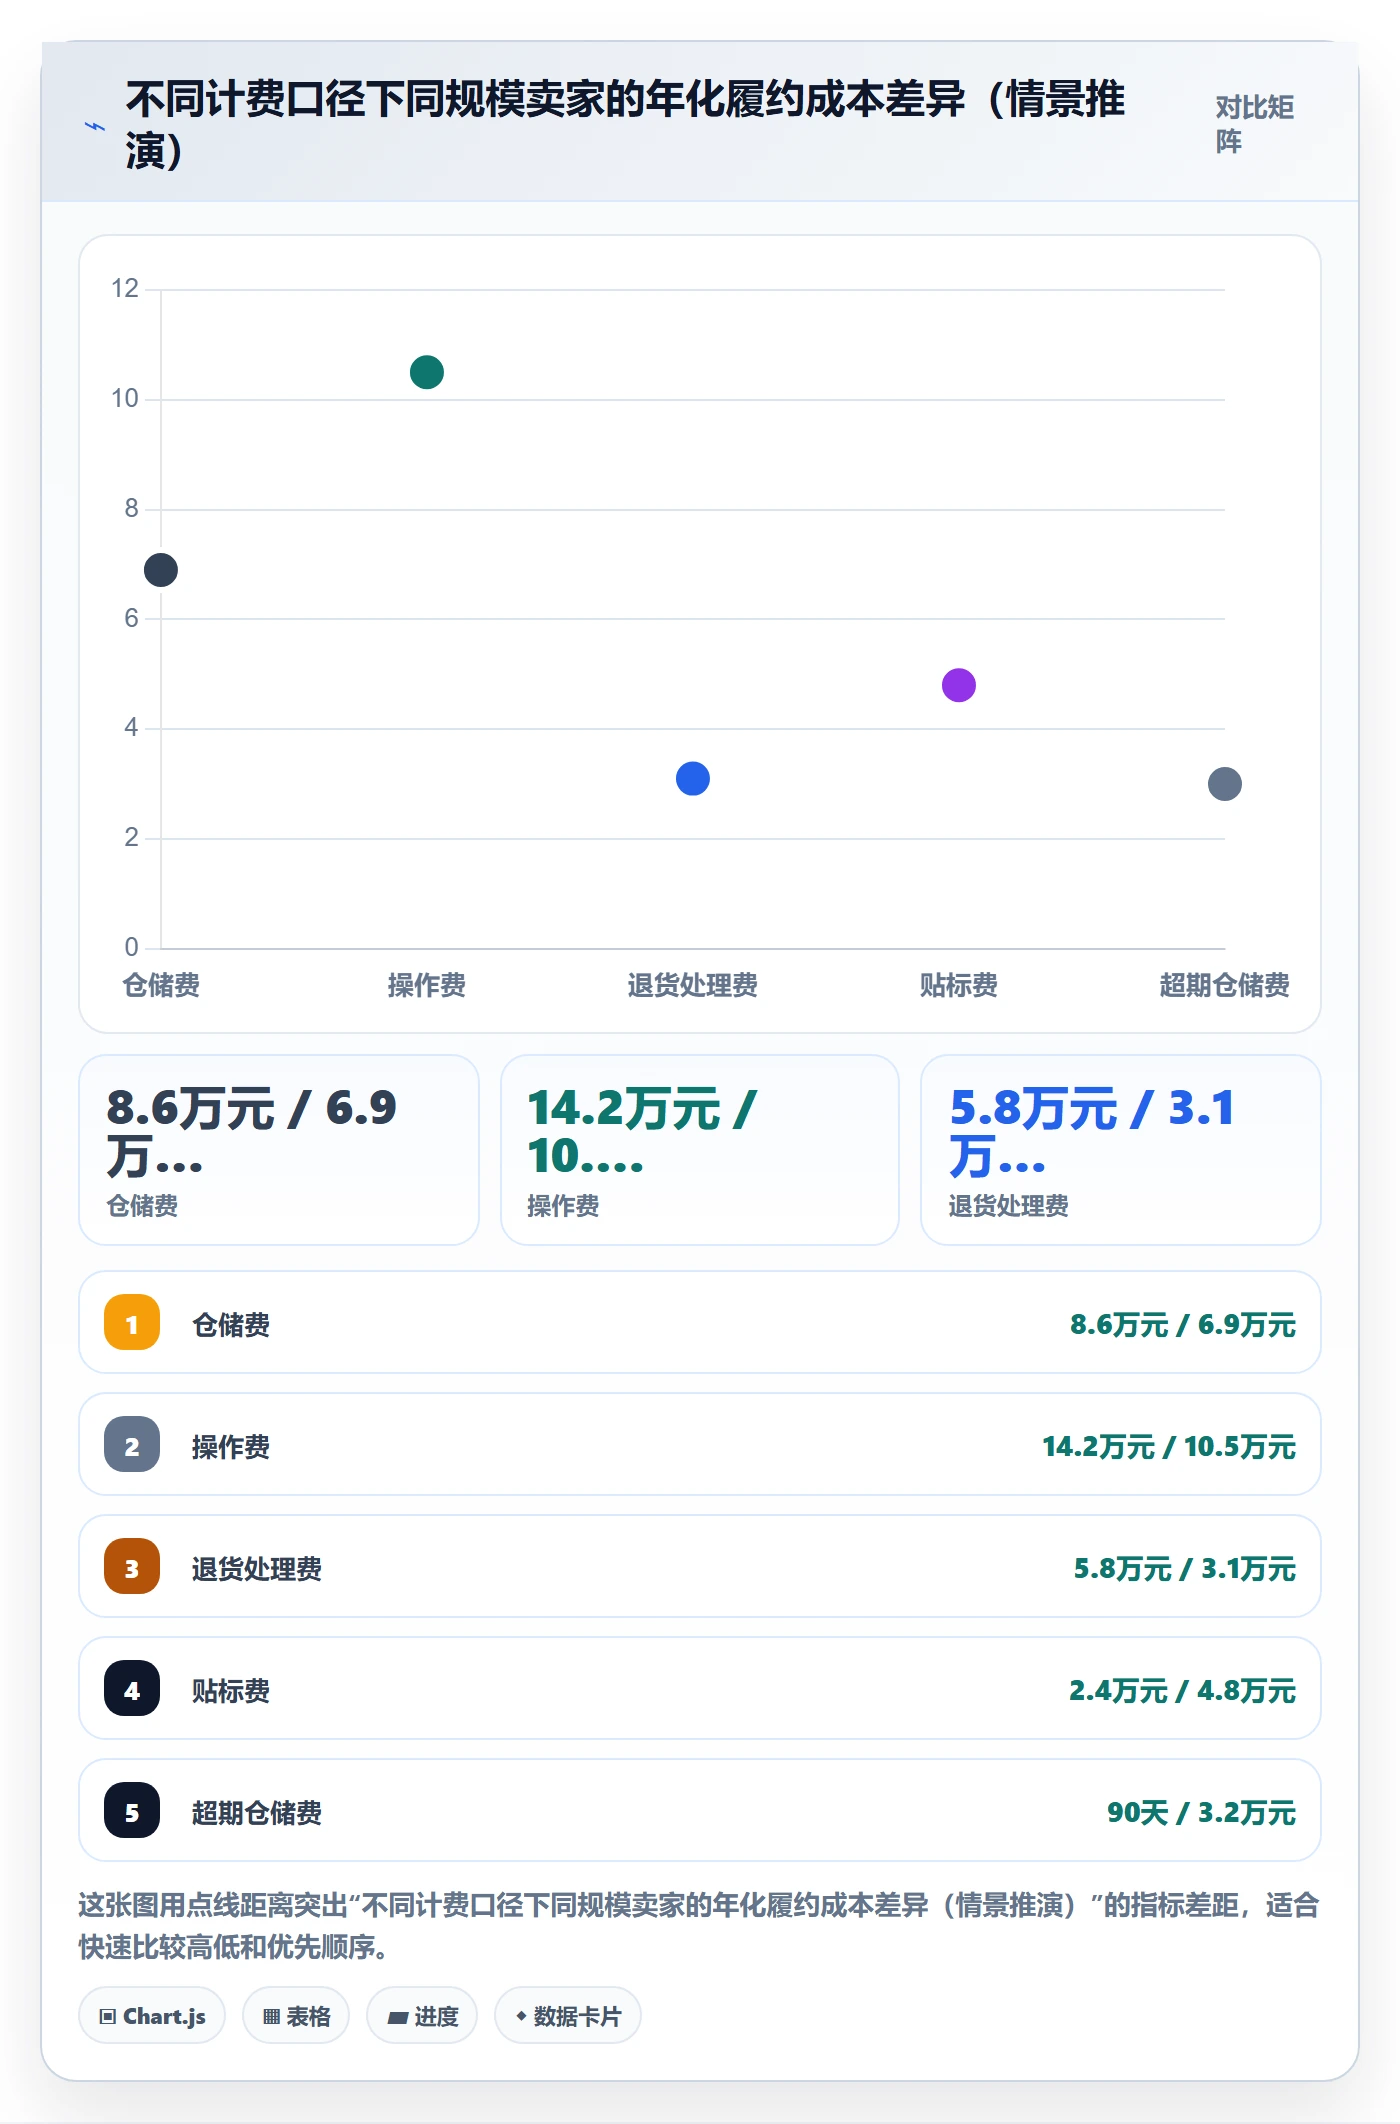Click the y-axis tick label 8
The width and height of the screenshot is (1400, 2124).
coord(131,508)
